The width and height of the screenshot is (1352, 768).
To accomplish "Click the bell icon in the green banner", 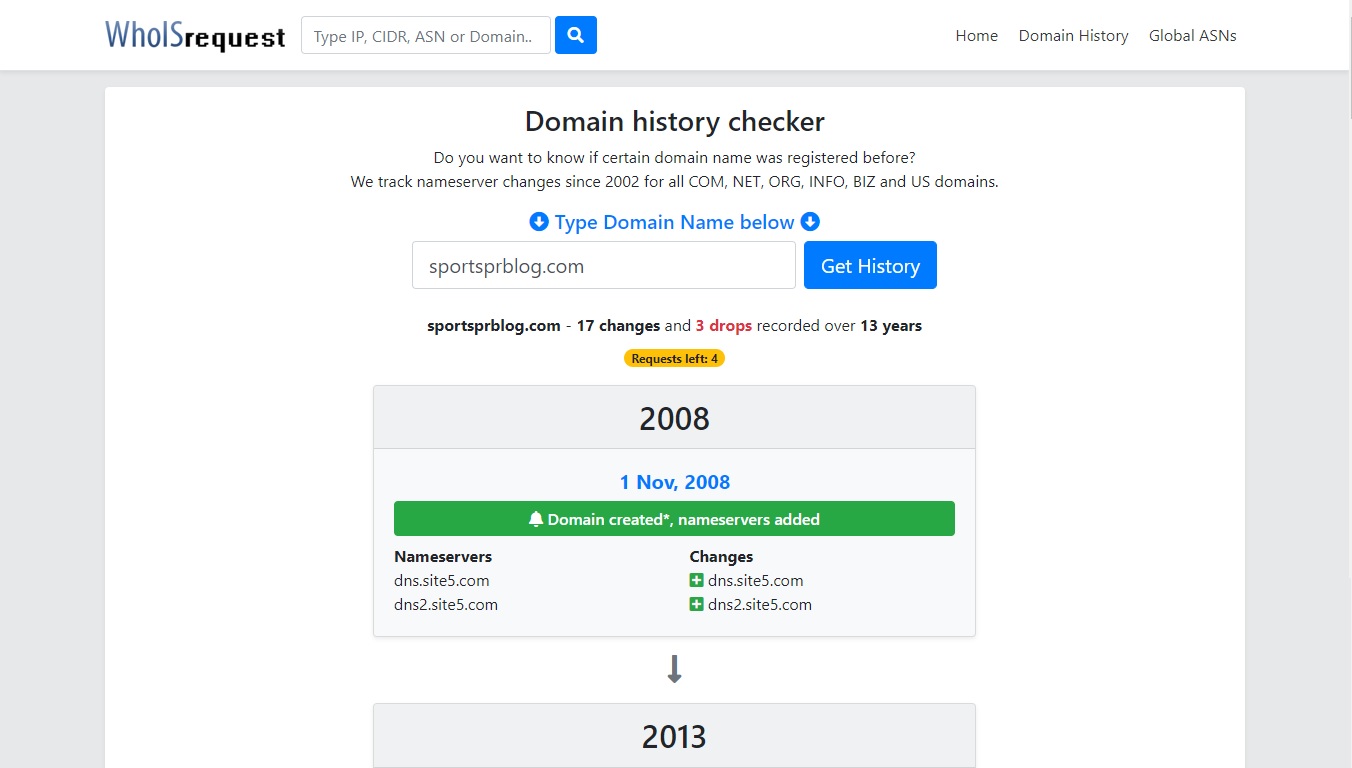I will coord(536,519).
